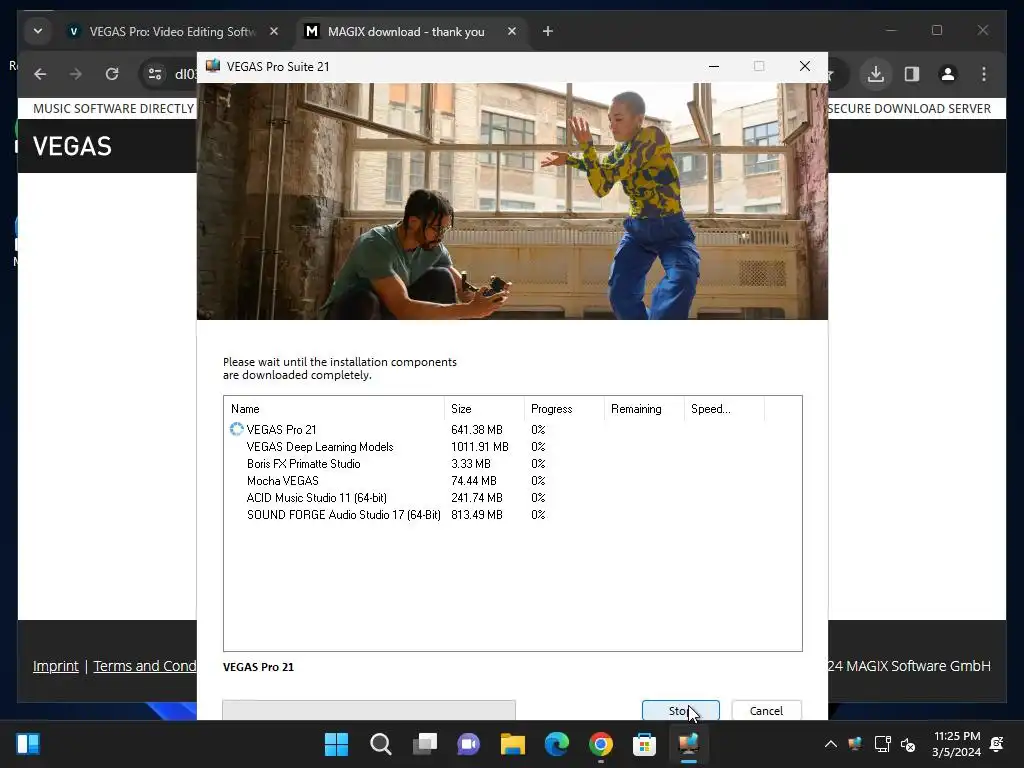Viewport: 1024px width, 768px height.
Task: Open the Widgets panel on the taskbar
Action: 27,744
